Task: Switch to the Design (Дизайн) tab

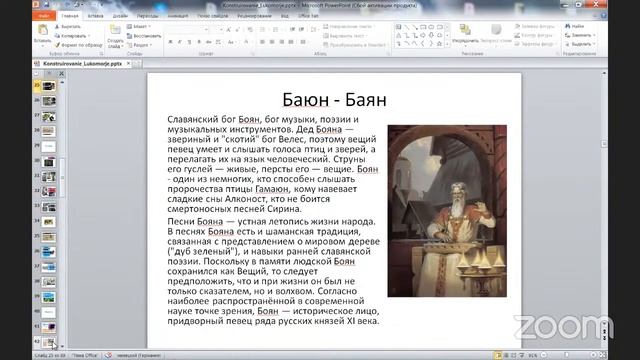Action: pos(120,16)
